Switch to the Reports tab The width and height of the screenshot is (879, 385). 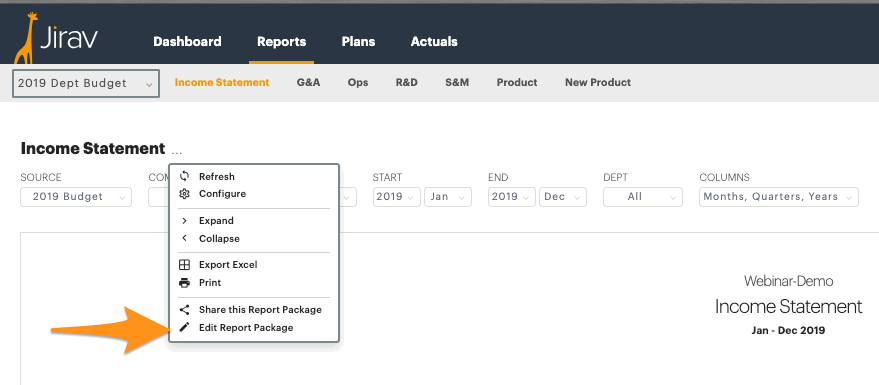click(x=281, y=41)
